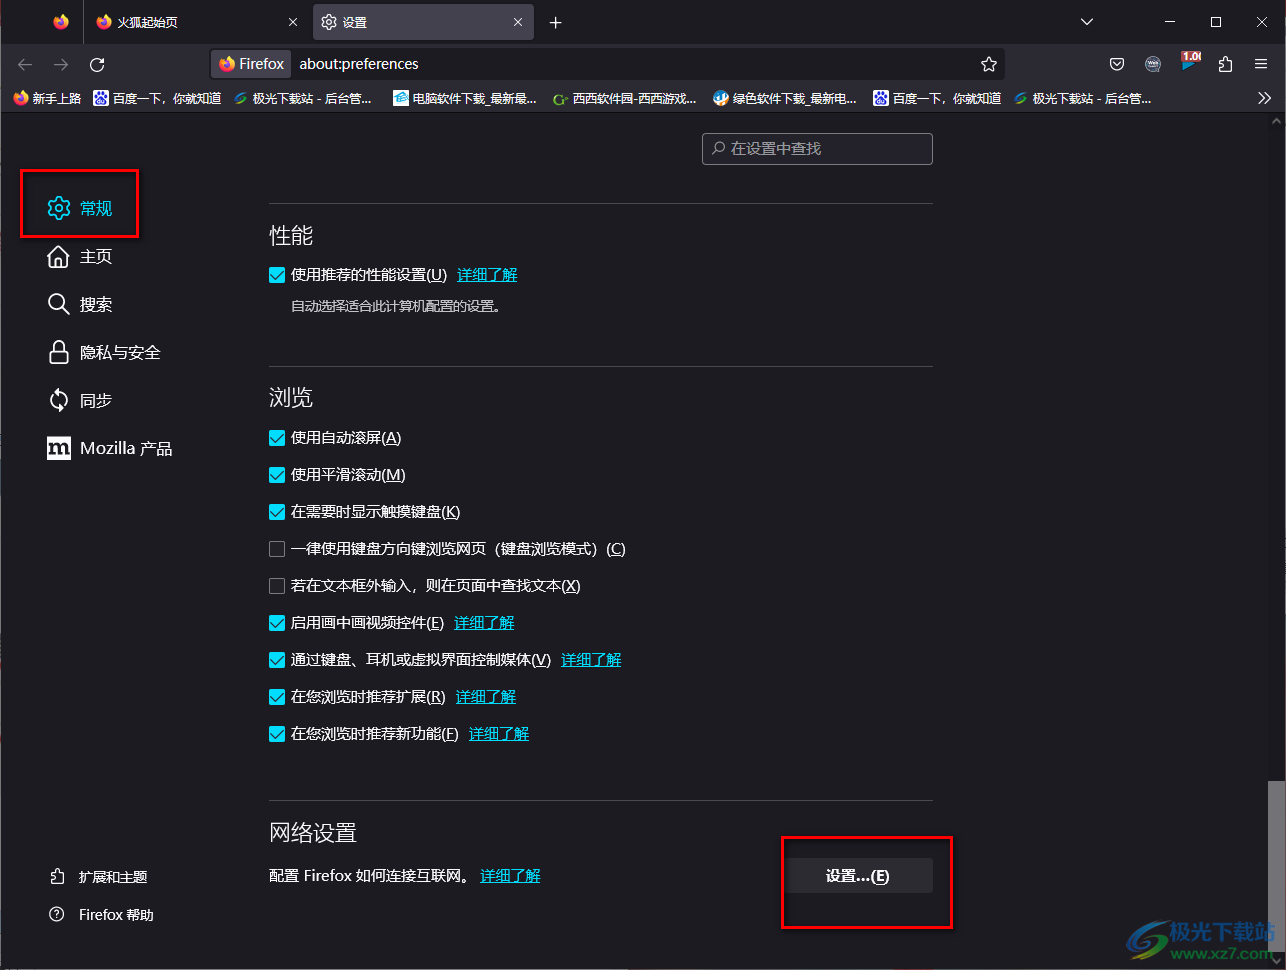Open 详细了解 link for performance settings

[x=487, y=275]
